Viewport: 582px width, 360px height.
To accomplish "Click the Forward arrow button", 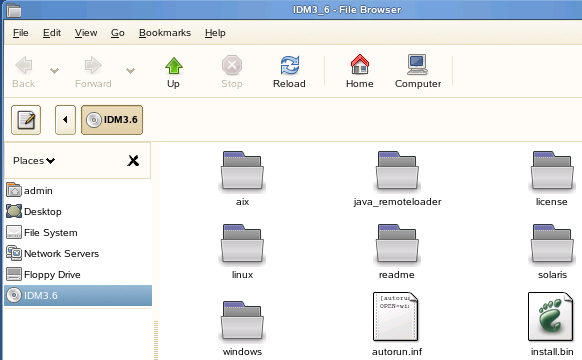I will point(93,72).
